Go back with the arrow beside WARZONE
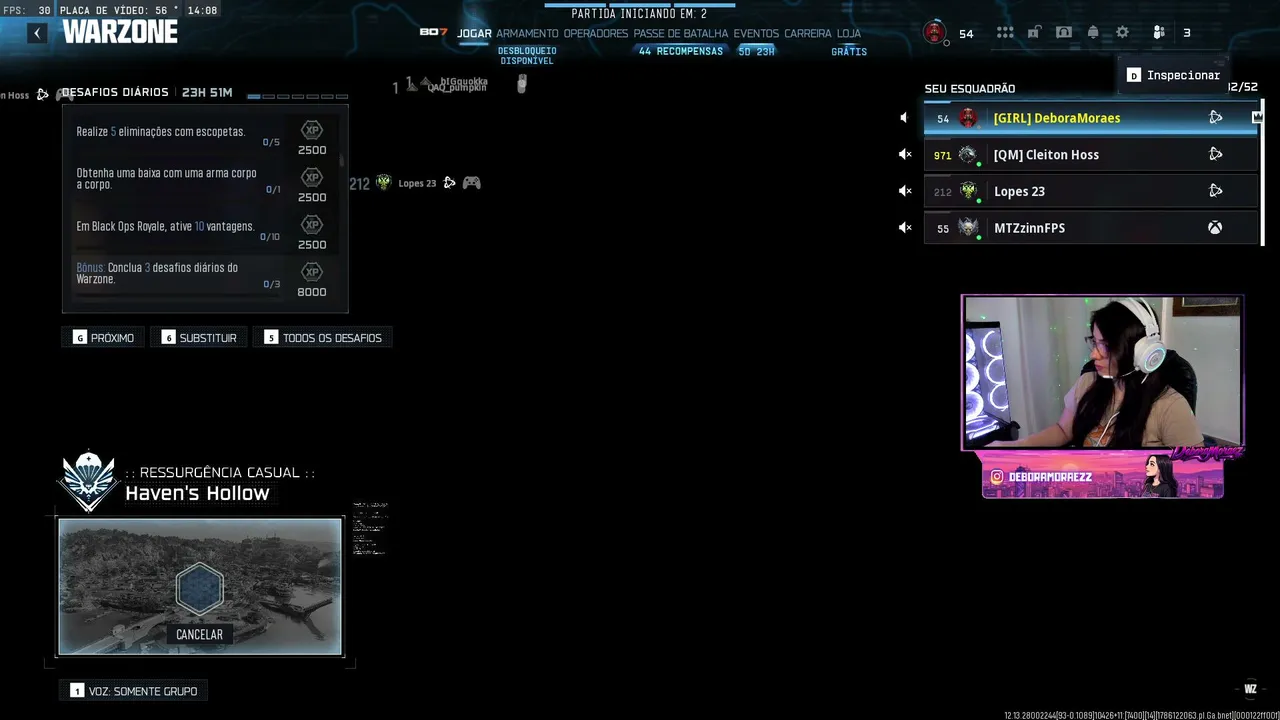Screen dimensions: 1280x720 37,33
